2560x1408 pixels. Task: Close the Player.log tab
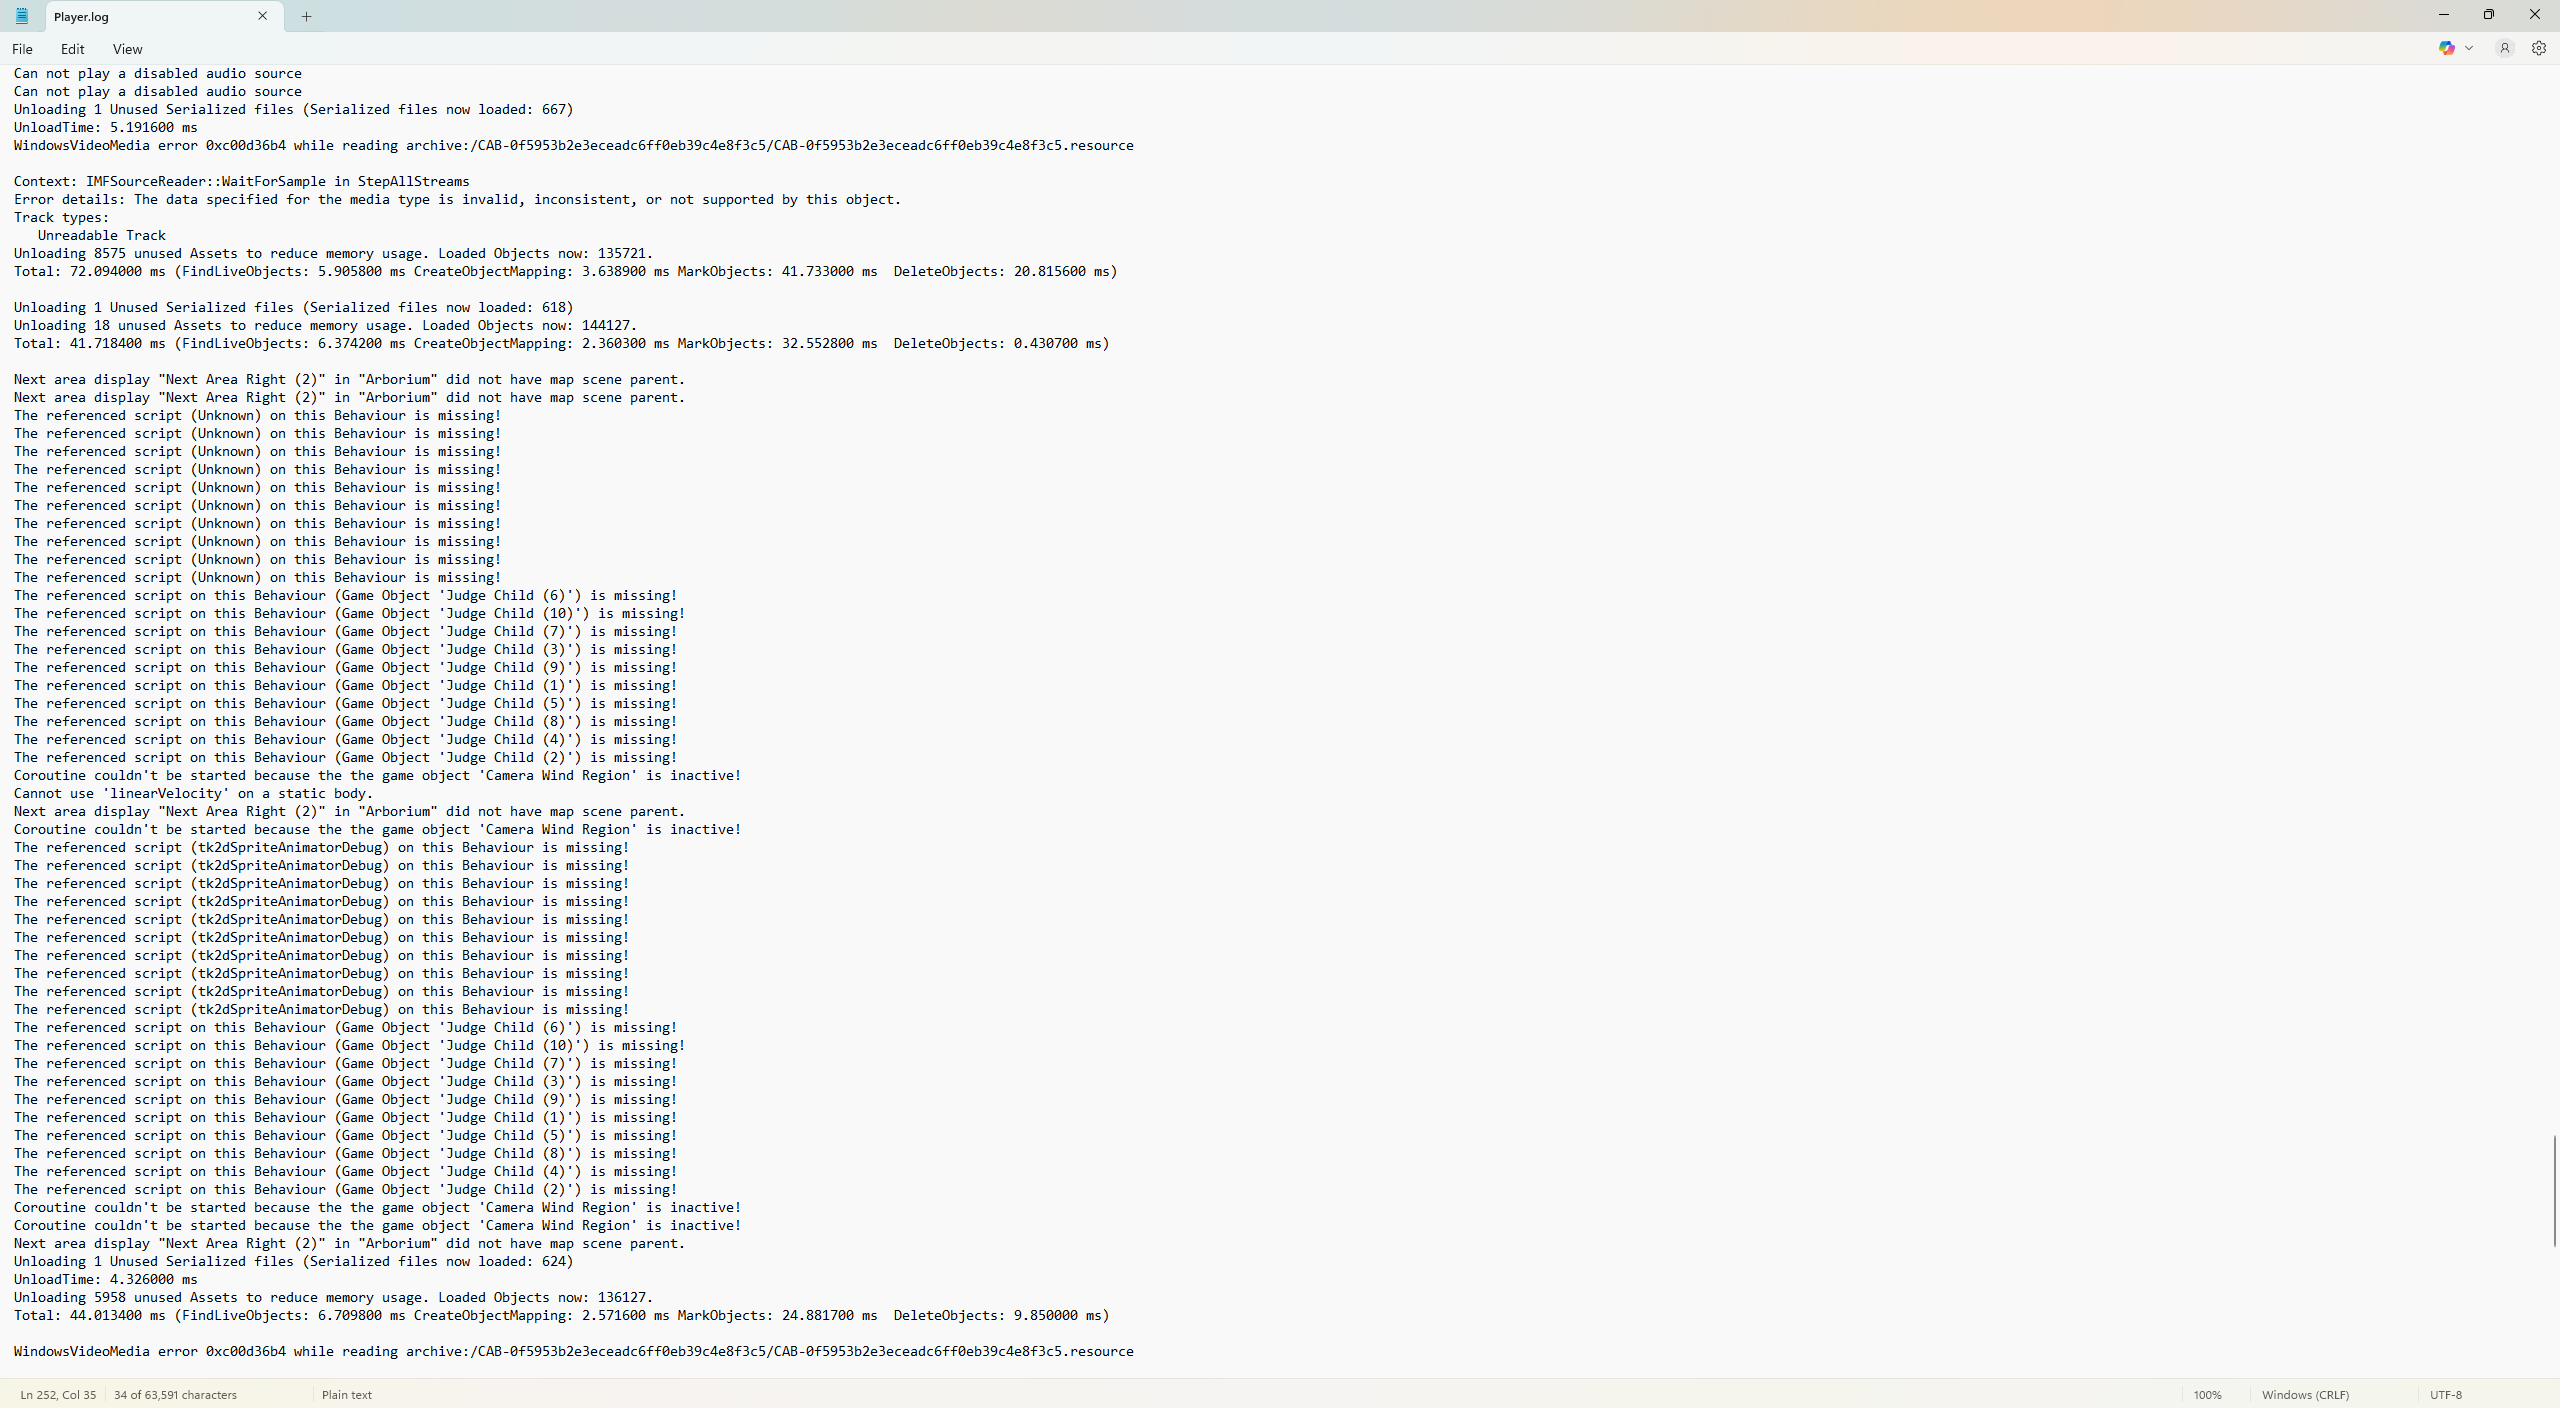263,16
